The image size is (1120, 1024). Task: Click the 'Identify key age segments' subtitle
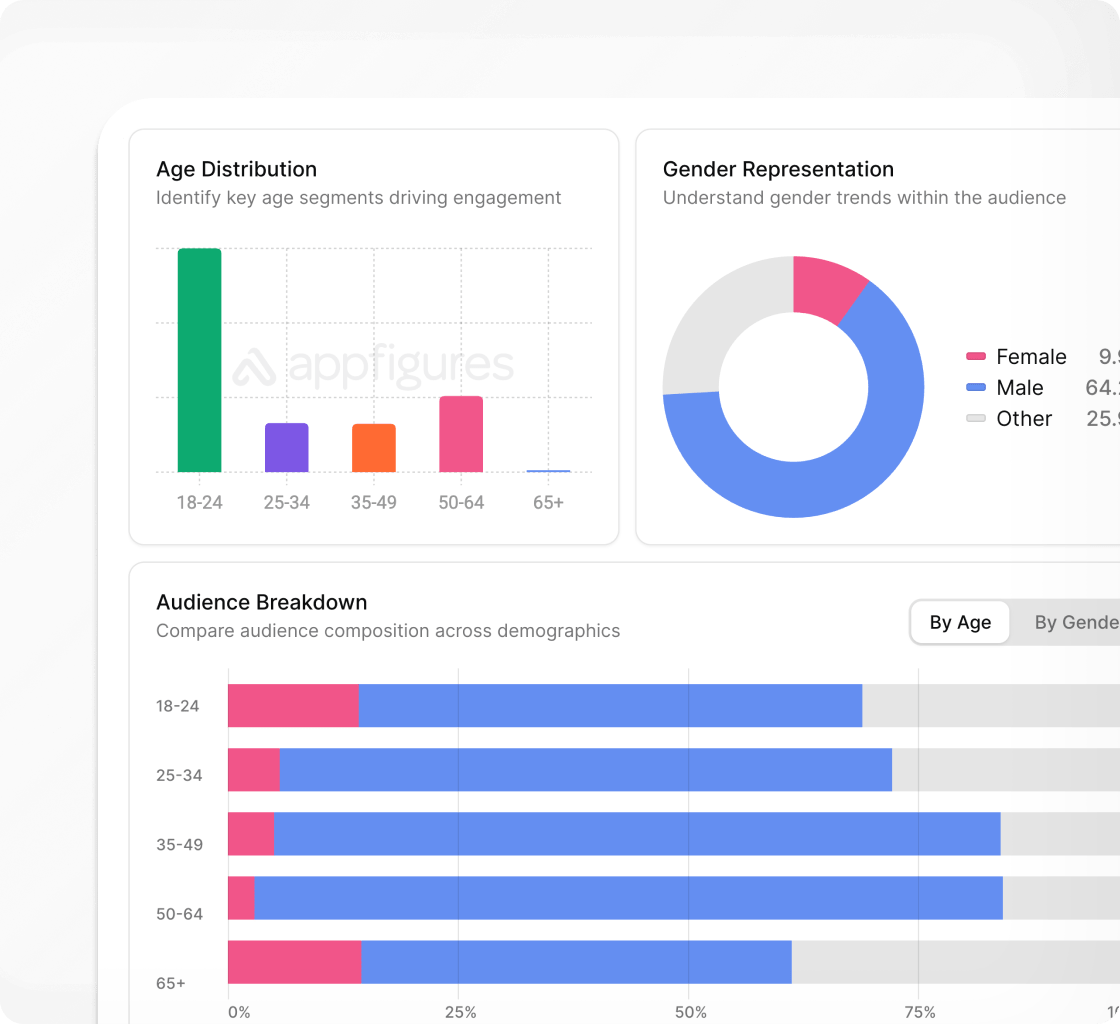point(359,198)
